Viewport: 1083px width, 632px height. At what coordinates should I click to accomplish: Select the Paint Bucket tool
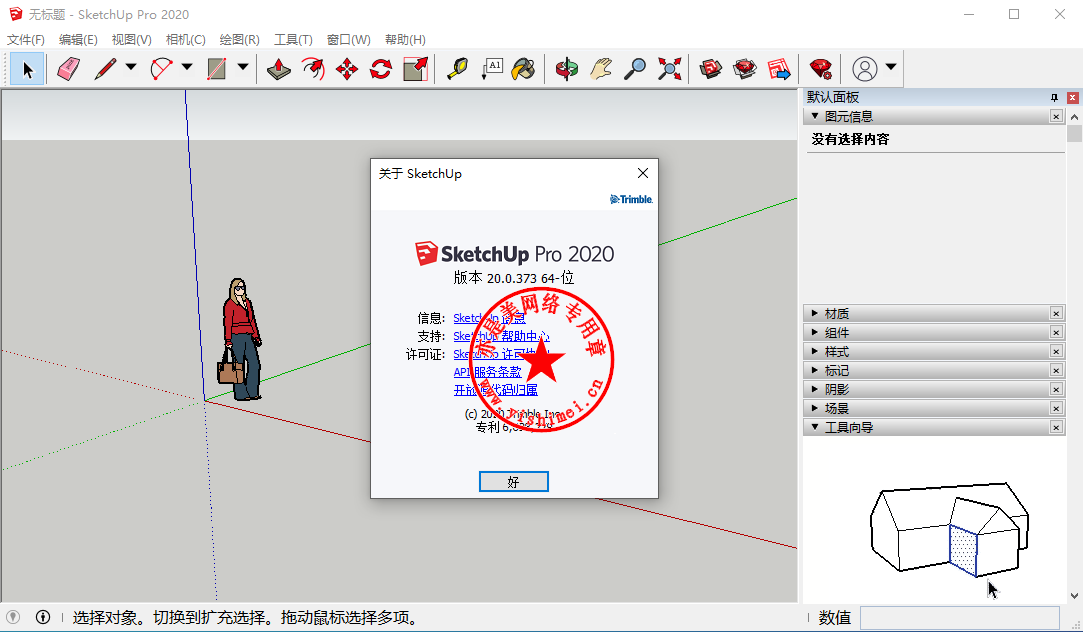tap(524, 69)
